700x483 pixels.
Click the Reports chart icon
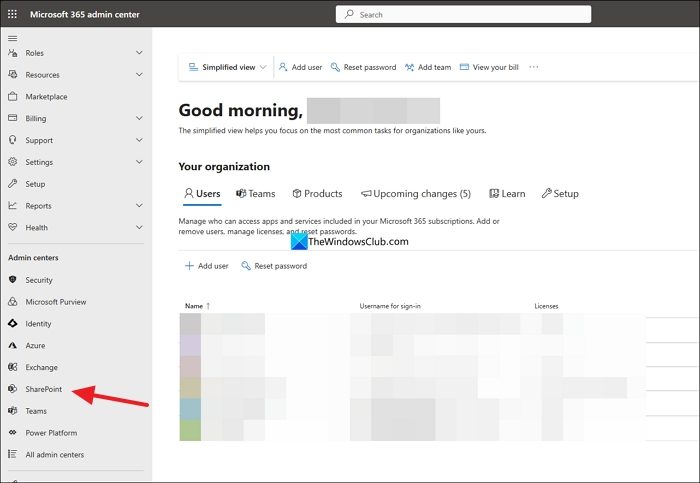click(x=12, y=205)
